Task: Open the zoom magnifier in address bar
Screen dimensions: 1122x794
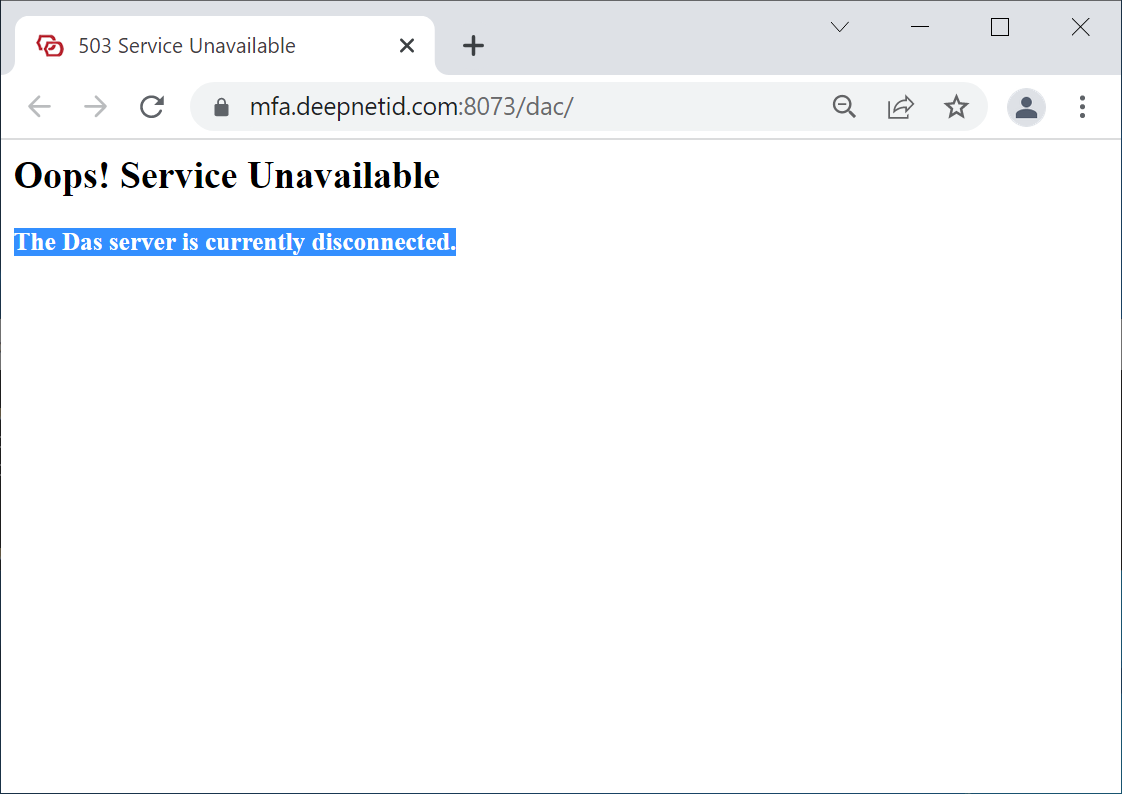Action: (x=845, y=107)
